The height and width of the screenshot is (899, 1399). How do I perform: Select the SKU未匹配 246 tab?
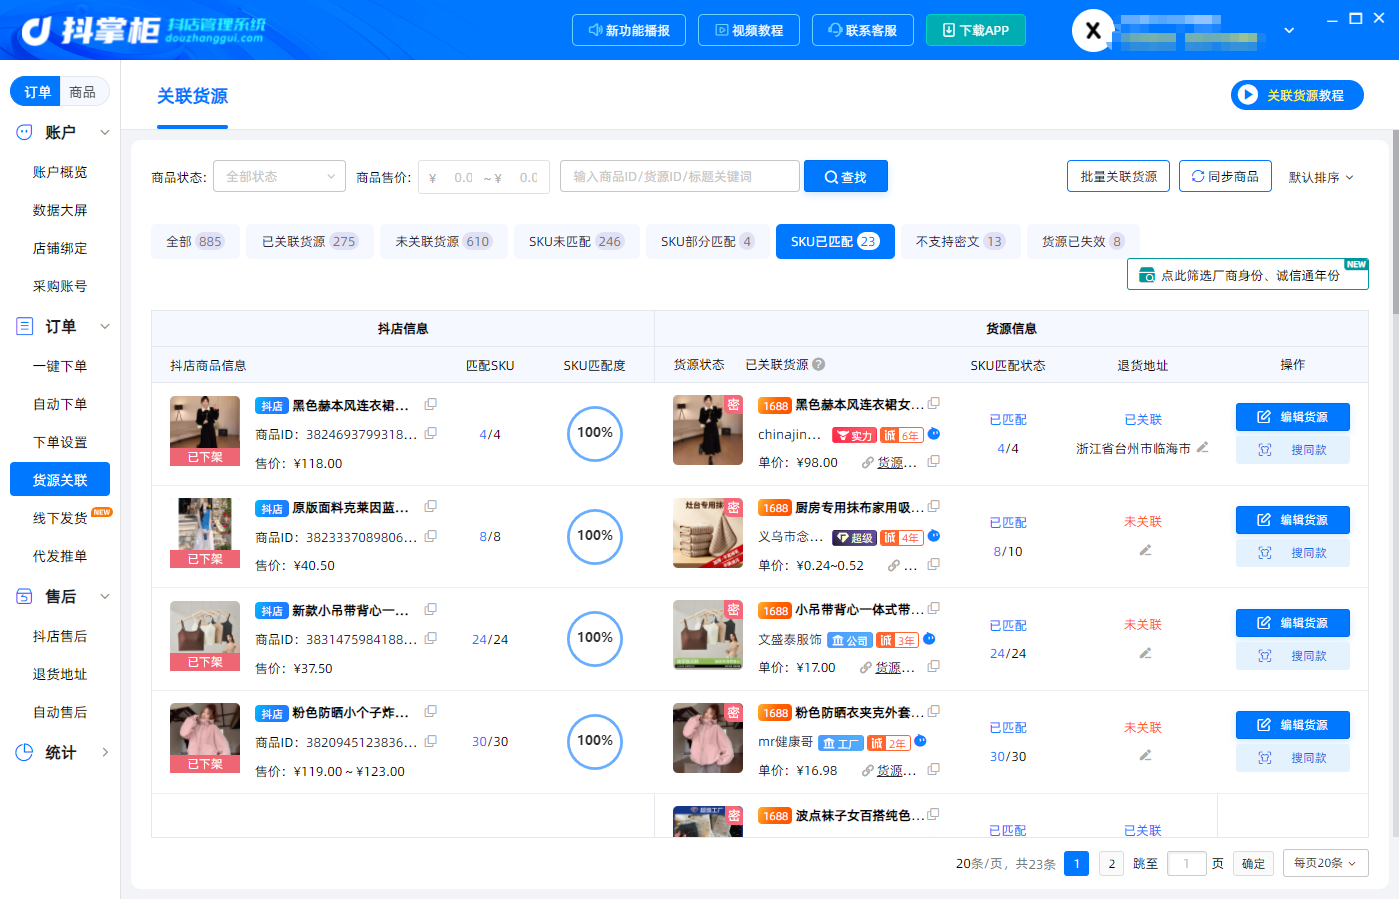tap(576, 241)
